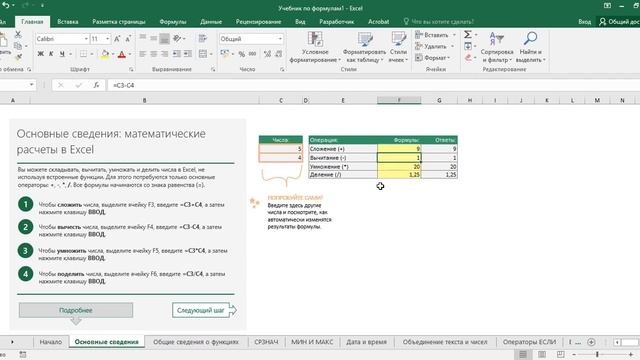Open the font size 11 dropdown
Image resolution: width=640 pixels, height=360 pixels.
[x=107, y=39]
